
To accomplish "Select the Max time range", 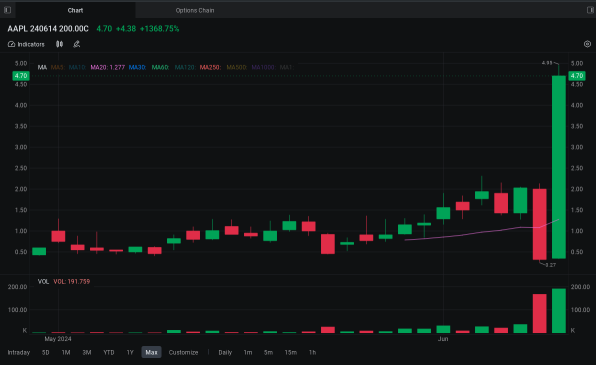I will click(151, 352).
